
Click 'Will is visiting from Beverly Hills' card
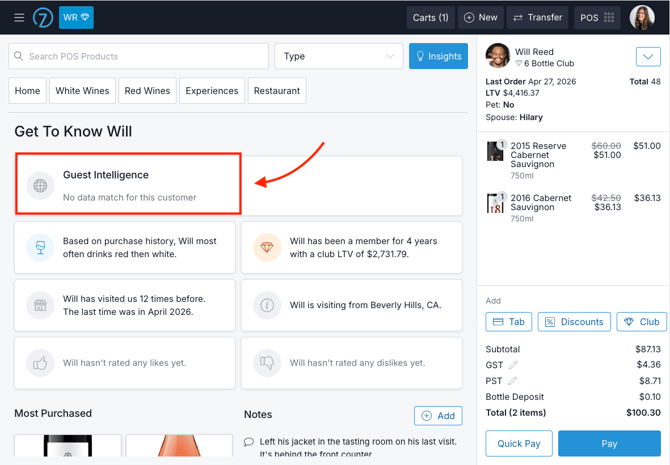coord(352,305)
